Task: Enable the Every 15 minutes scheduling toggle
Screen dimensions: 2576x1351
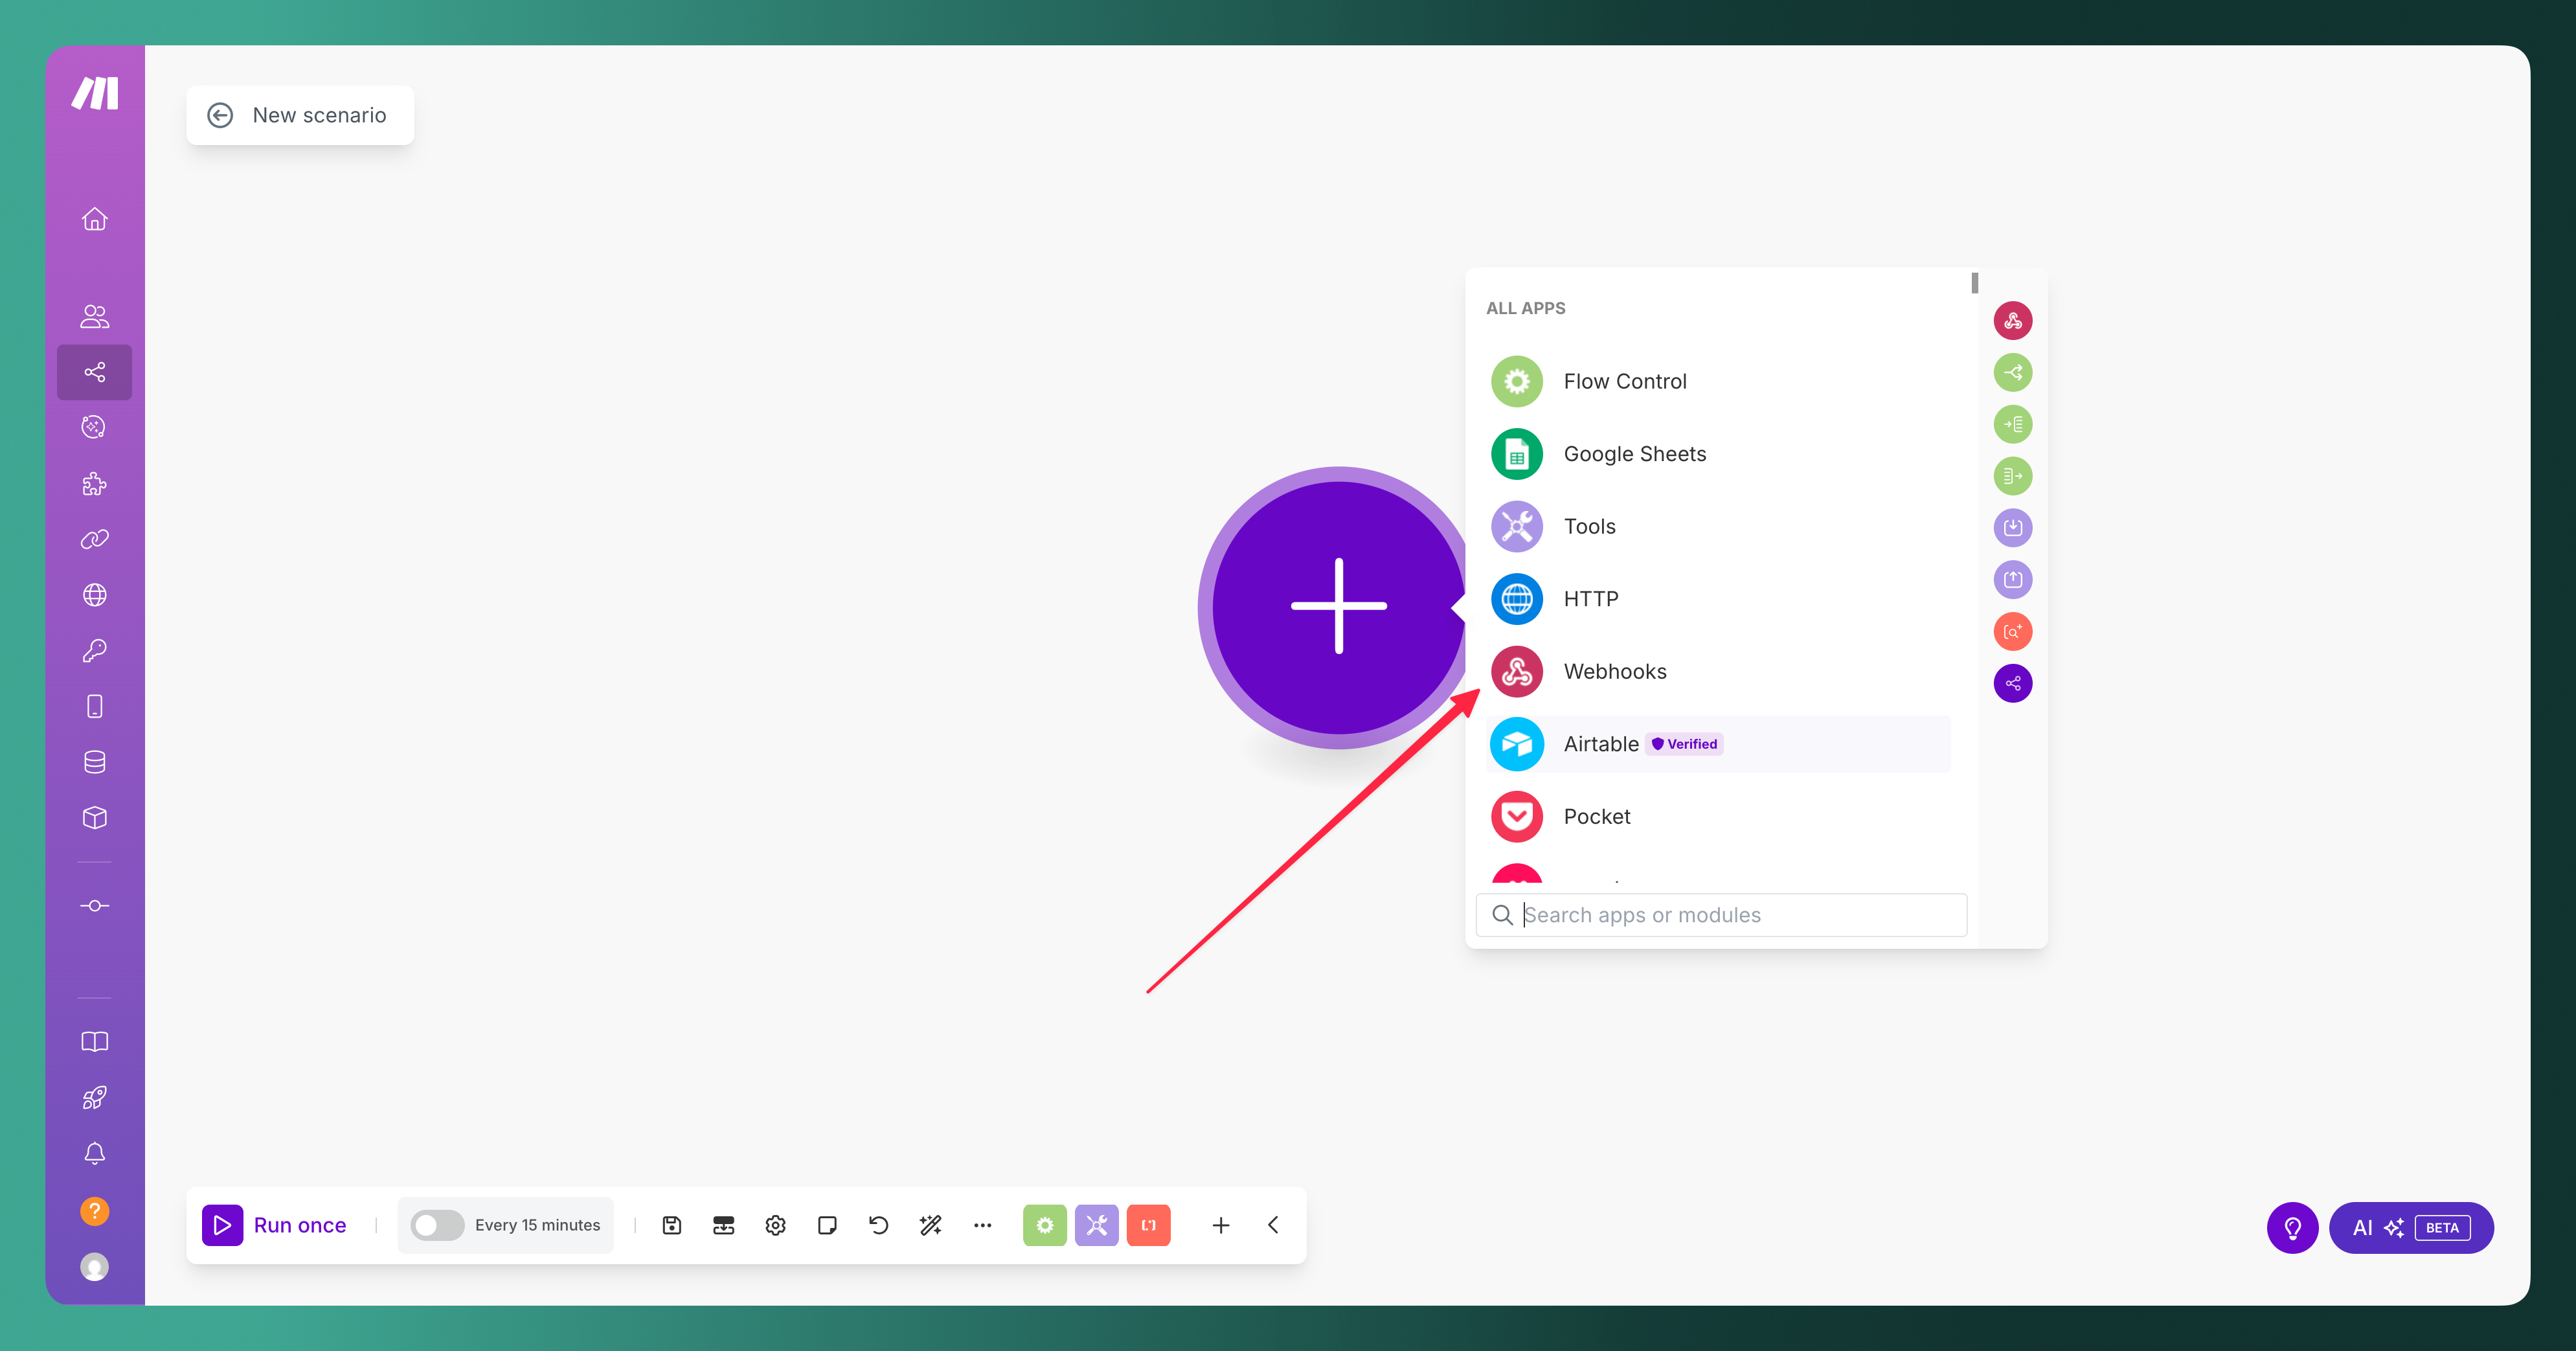Action: (x=437, y=1224)
